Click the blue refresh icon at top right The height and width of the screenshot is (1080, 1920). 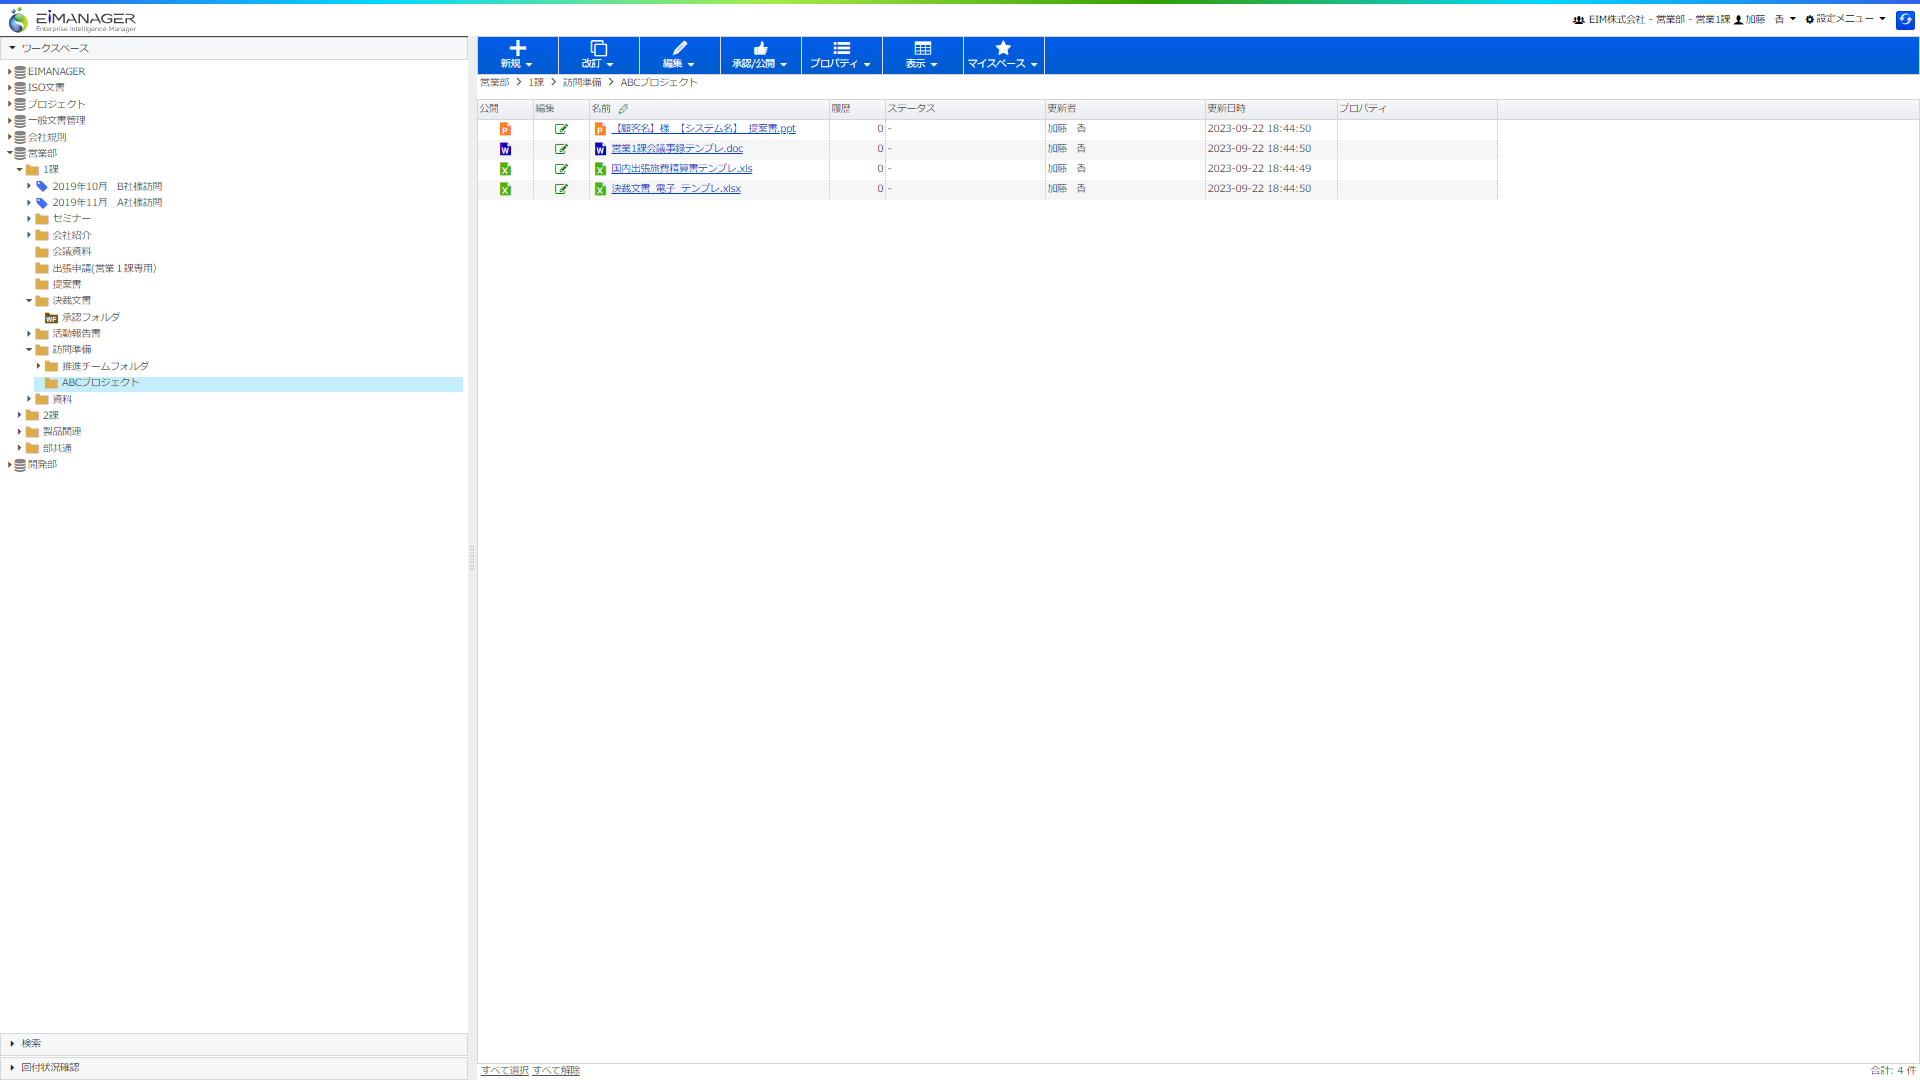pos(1905,20)
